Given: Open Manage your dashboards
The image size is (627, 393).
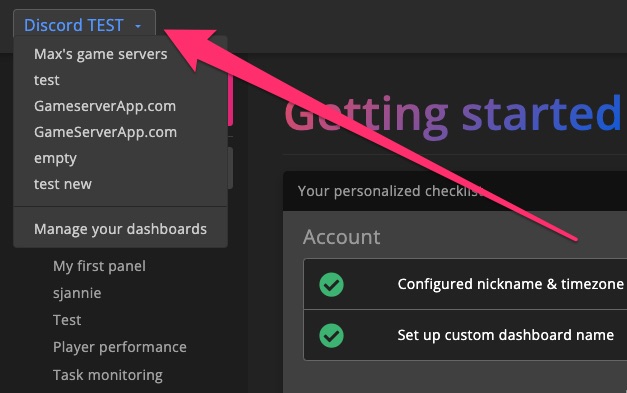Looking at the screenshot, I should 120,229.
